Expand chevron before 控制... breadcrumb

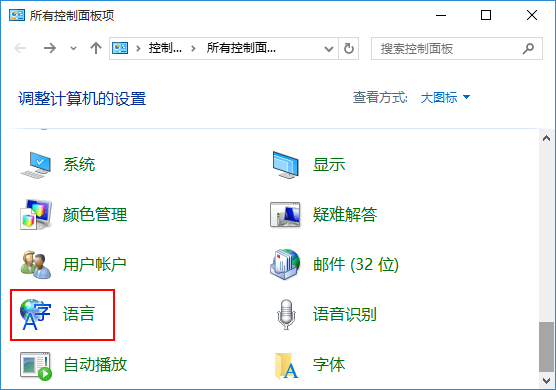(138, 49)
